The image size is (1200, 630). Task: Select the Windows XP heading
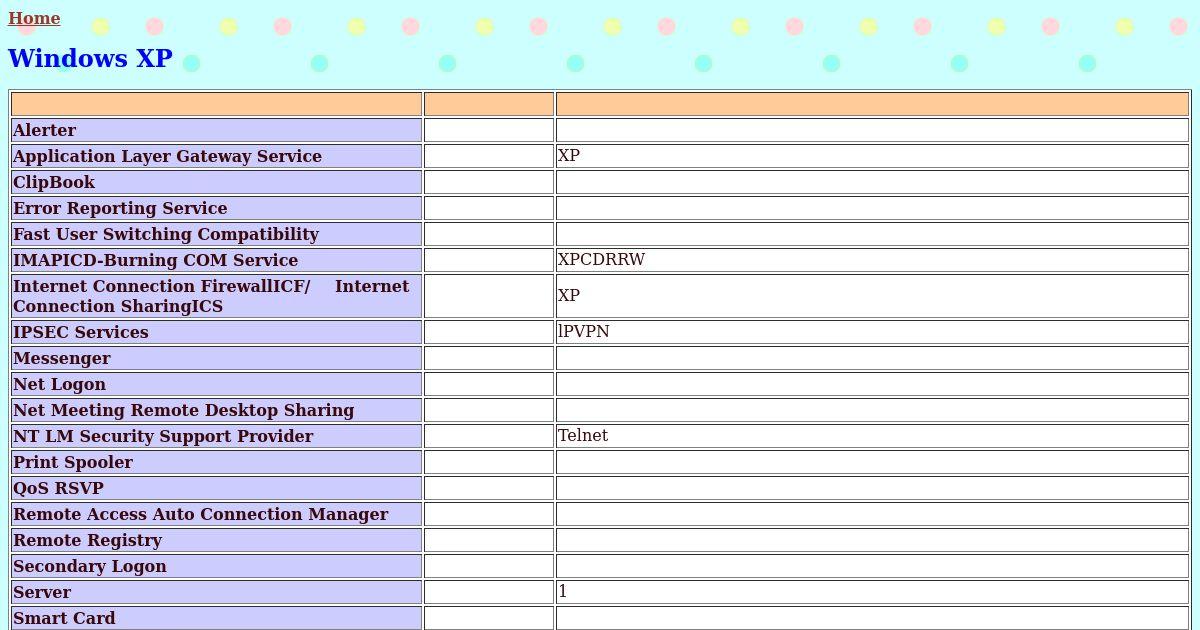[x=90, y=58]
